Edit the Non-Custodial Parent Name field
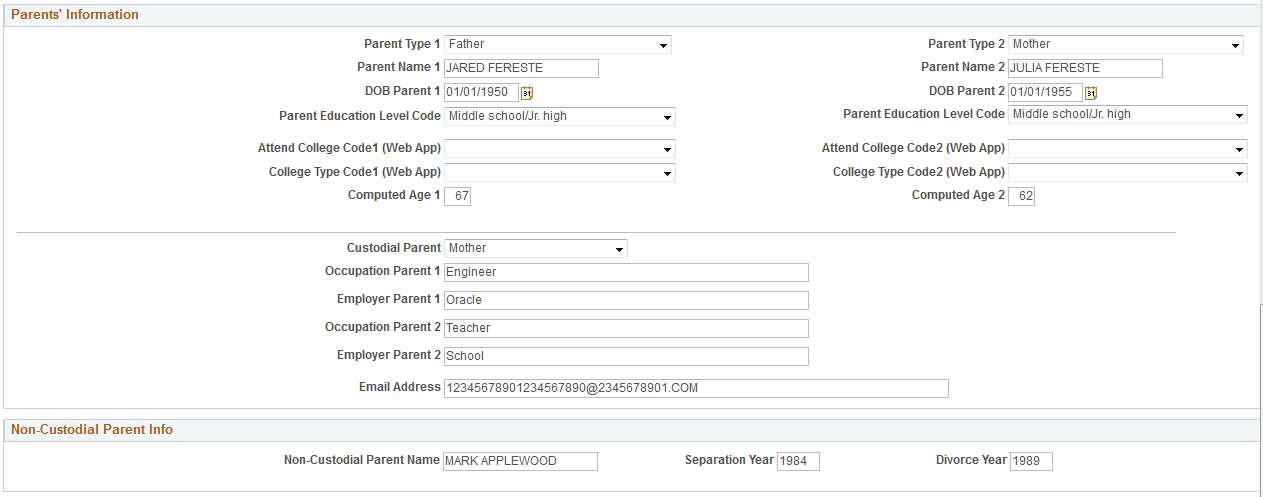Screen dimensions: 1263x497 [520, 461]
